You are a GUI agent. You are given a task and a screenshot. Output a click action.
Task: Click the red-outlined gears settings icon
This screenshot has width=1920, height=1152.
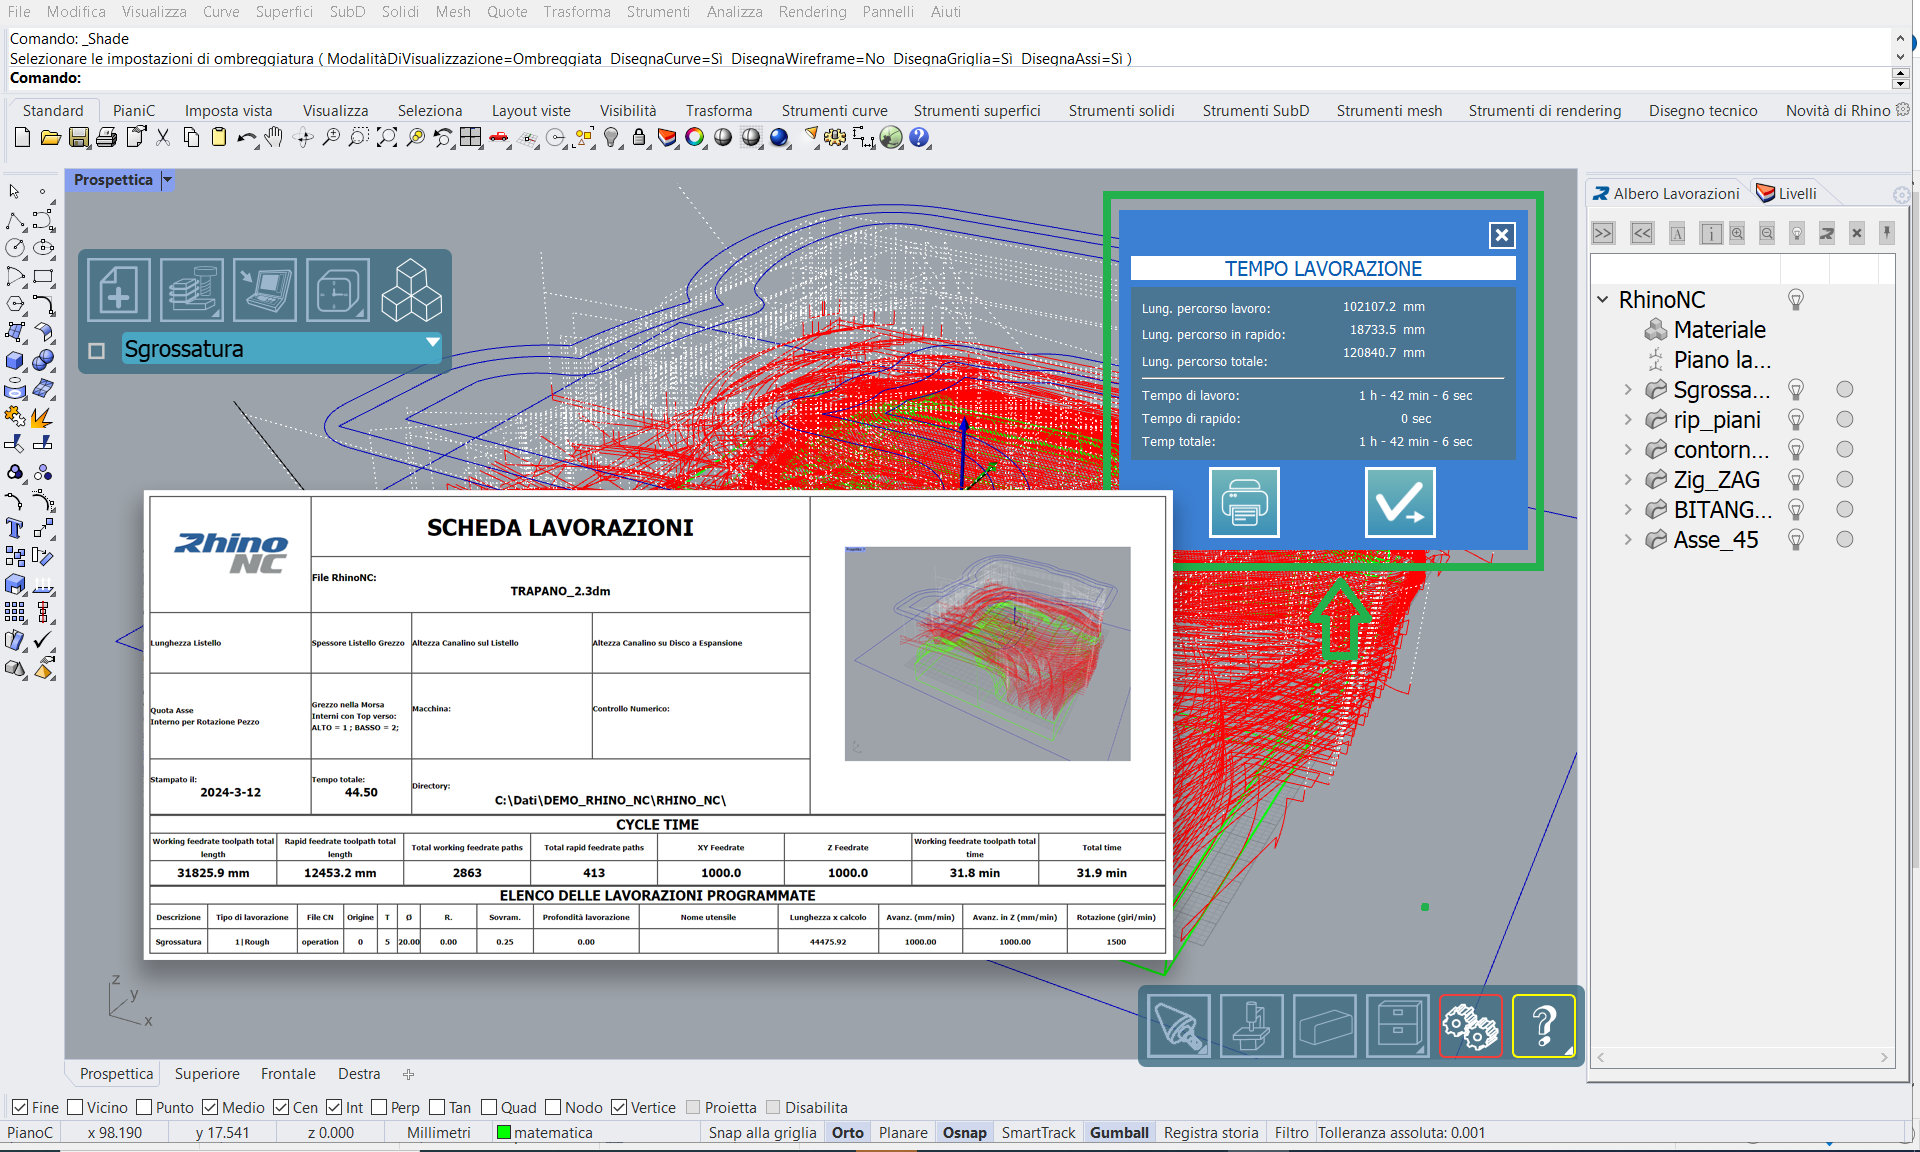coord(1471,1026)
